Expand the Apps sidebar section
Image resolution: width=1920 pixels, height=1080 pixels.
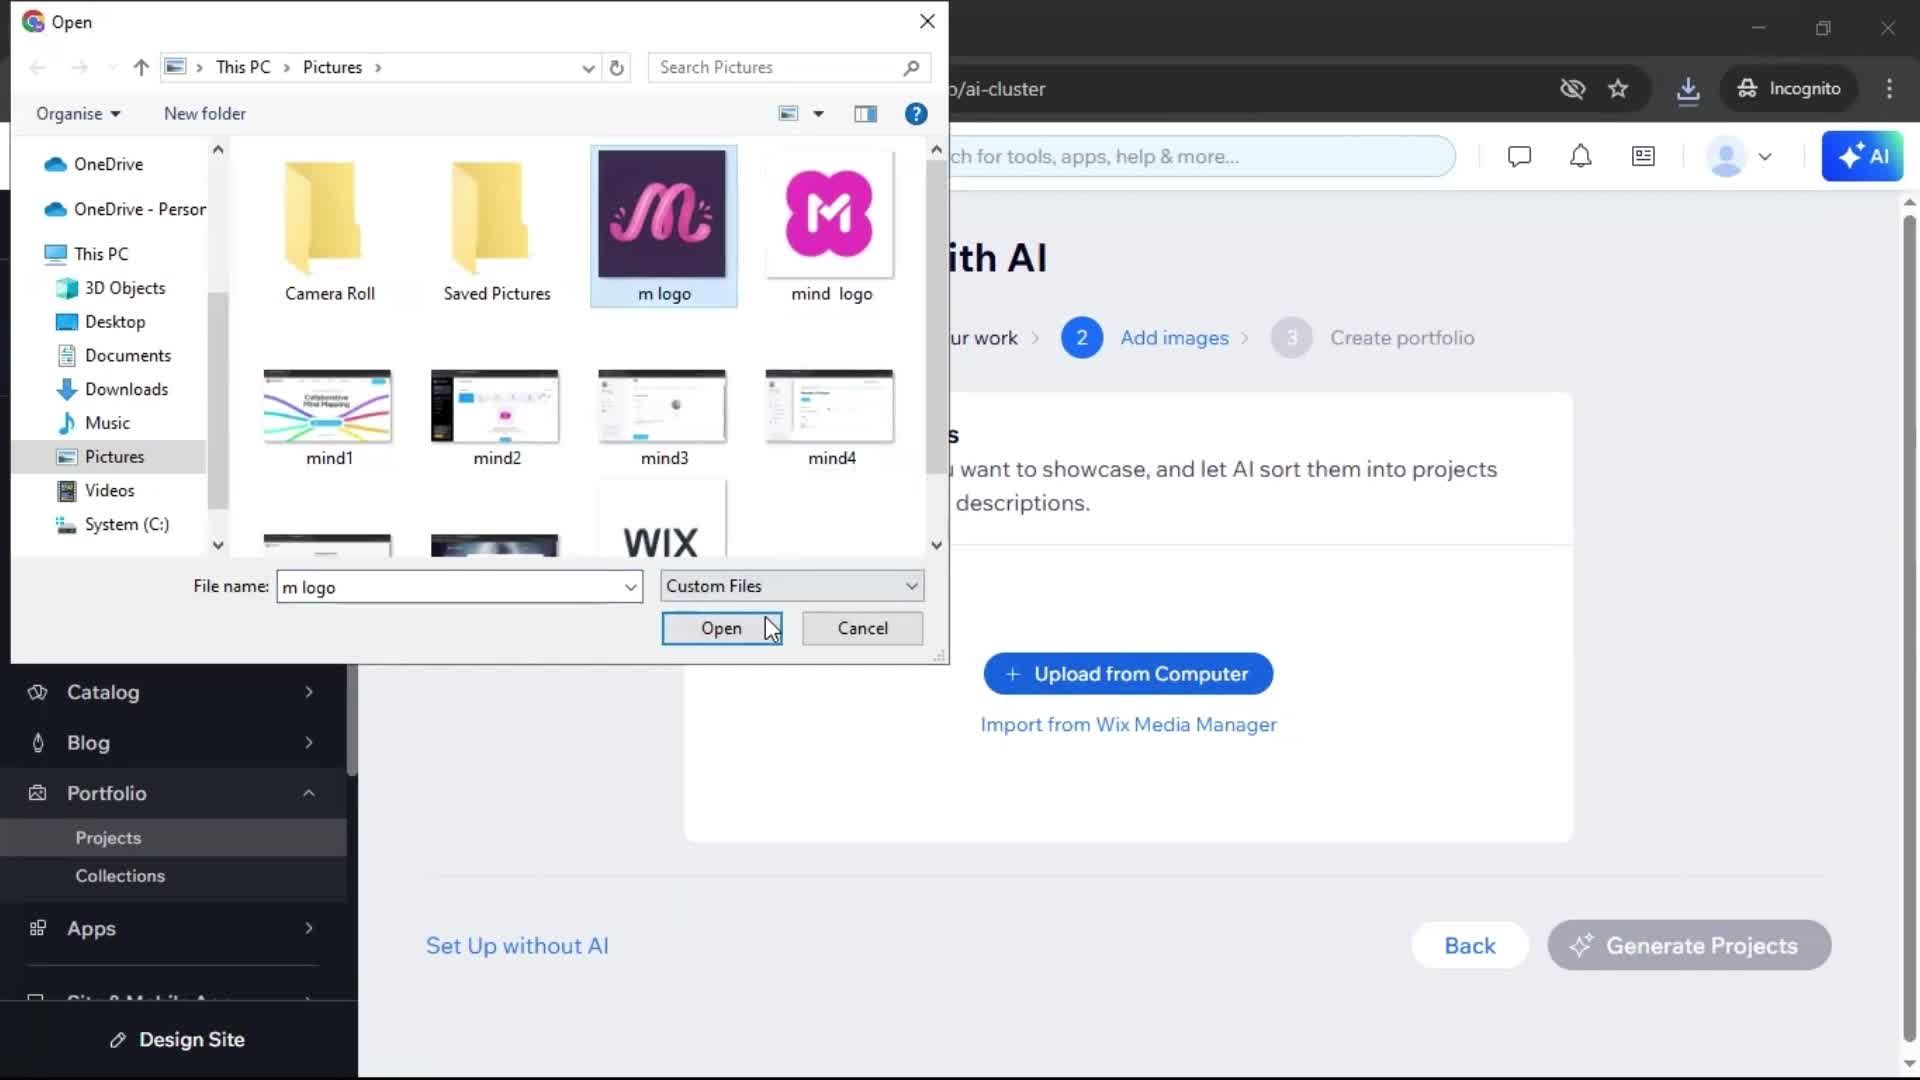point(309,928)
